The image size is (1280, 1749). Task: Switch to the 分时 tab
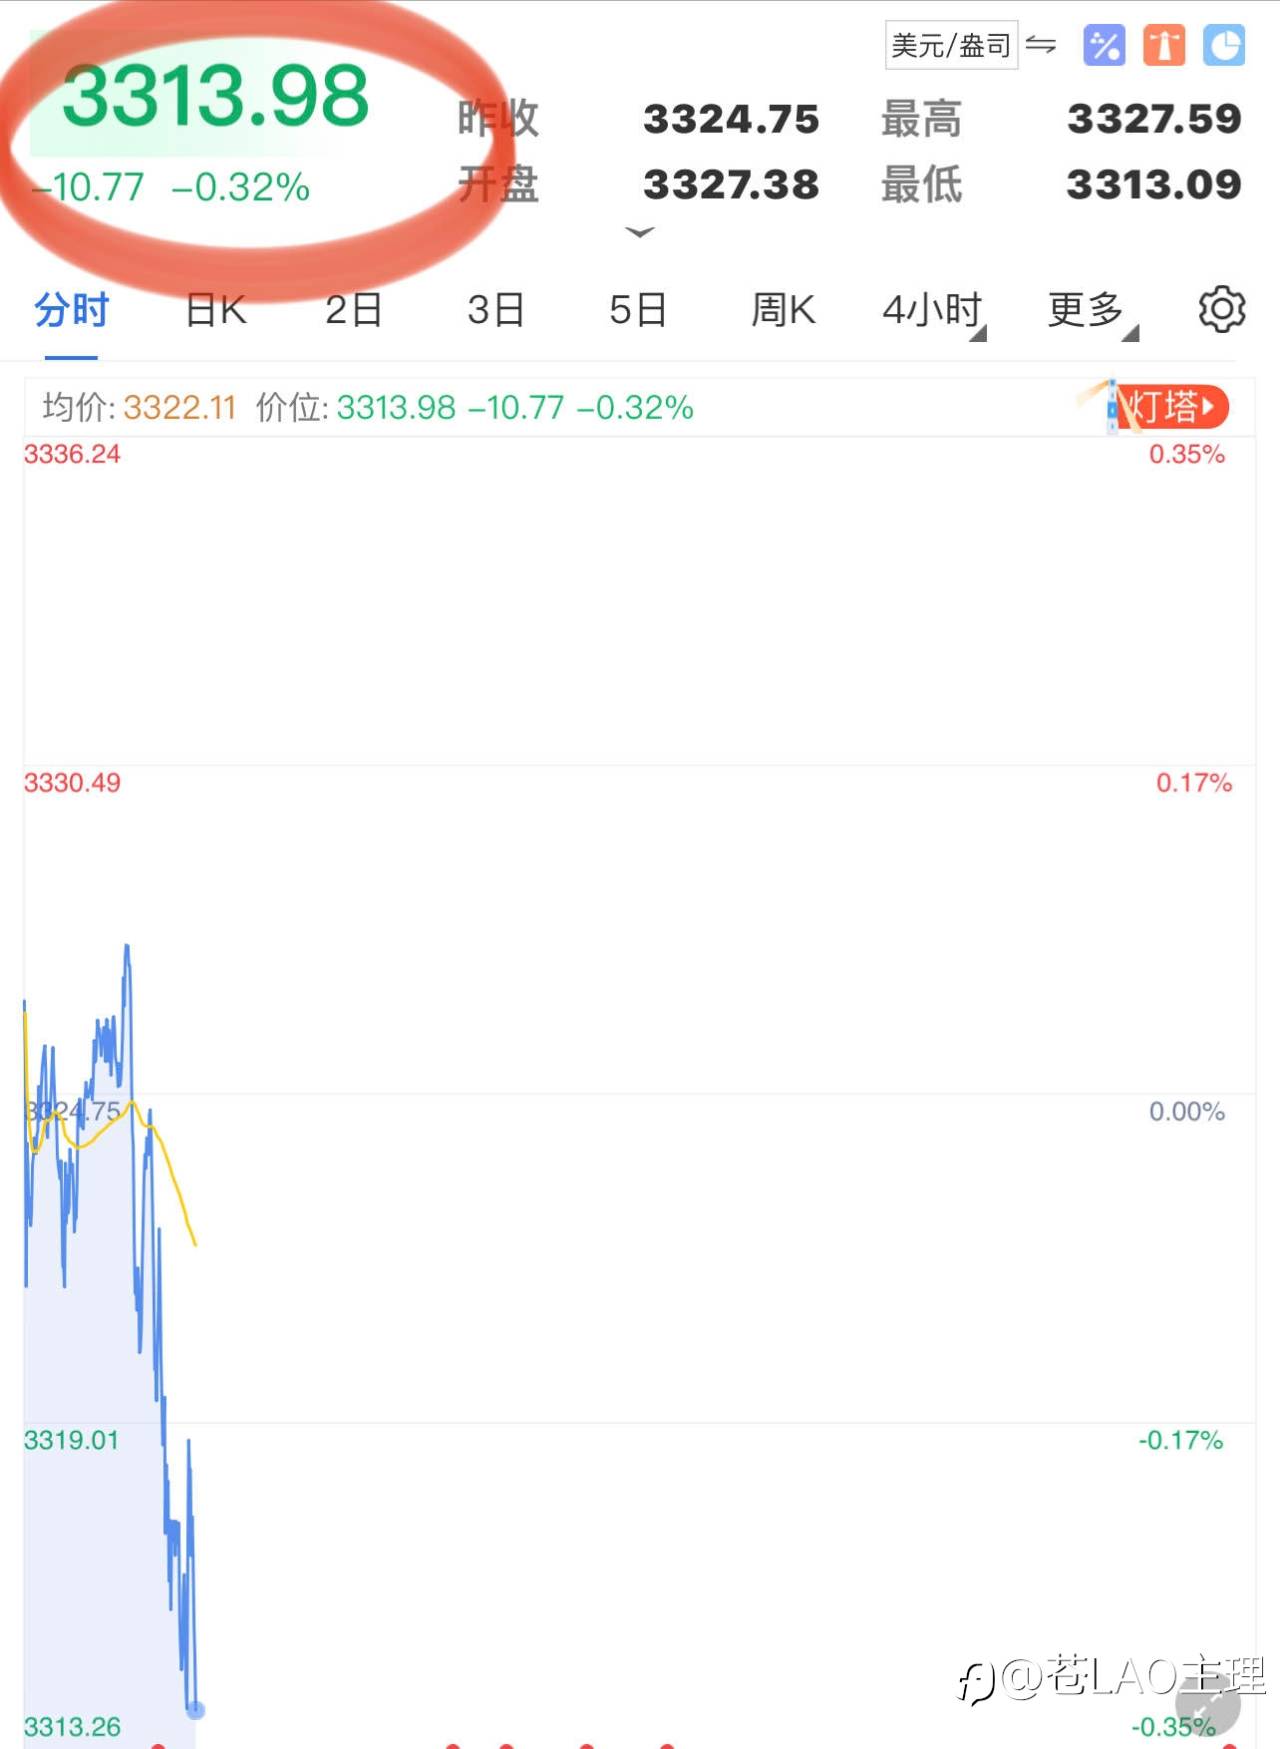pos(71,310)
